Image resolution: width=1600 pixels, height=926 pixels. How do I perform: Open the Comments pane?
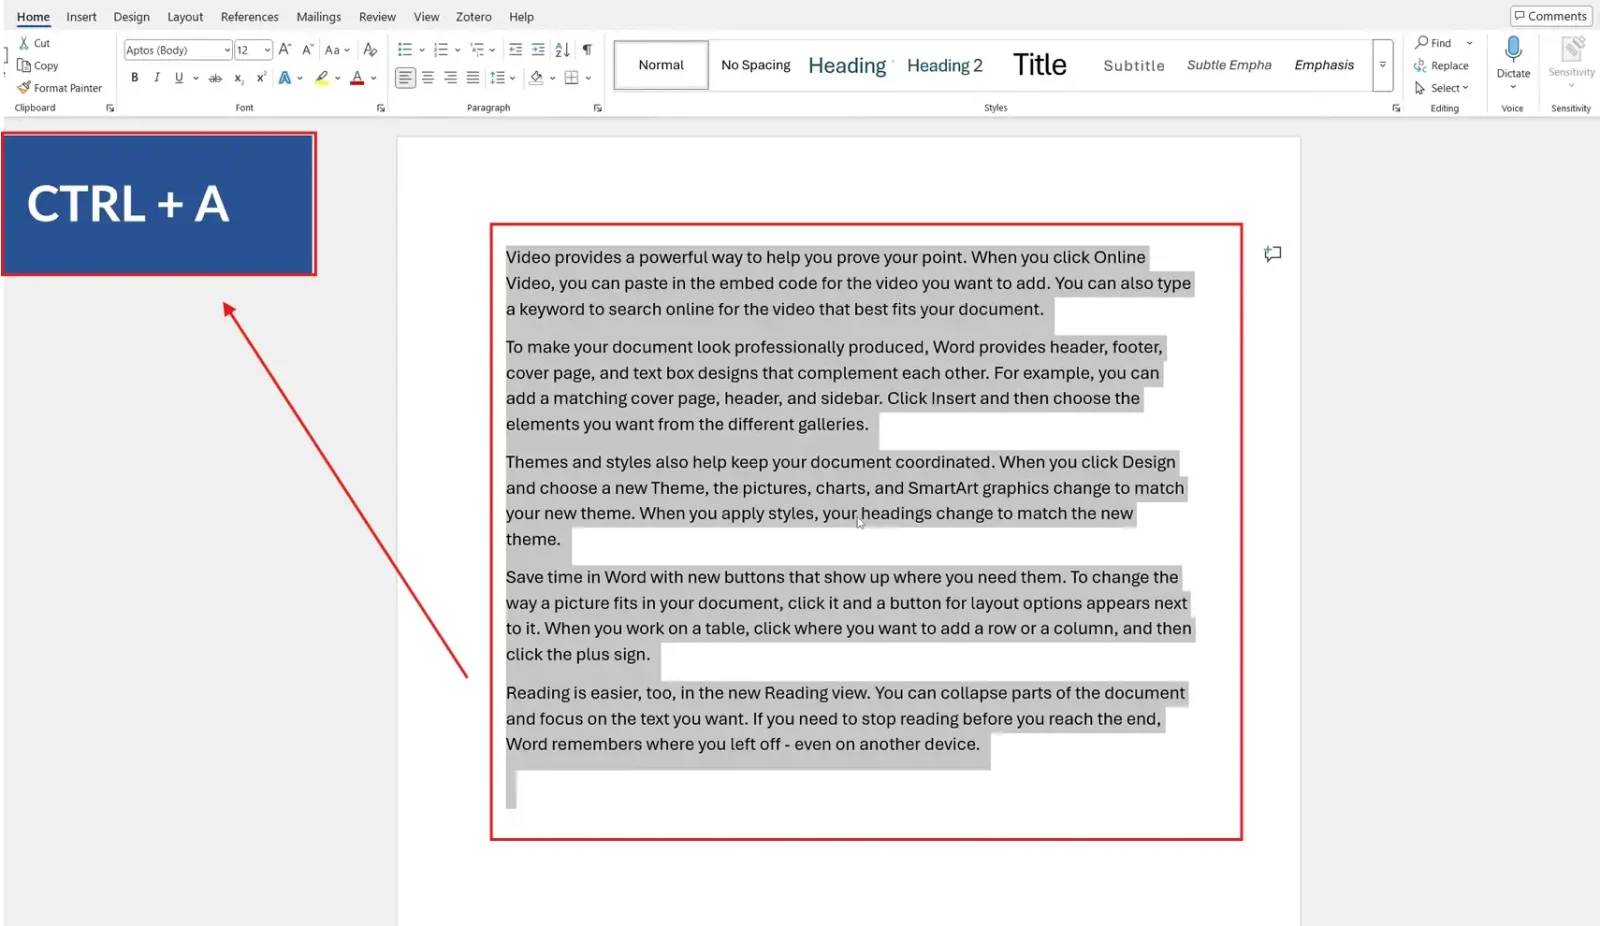point(1551,16)
